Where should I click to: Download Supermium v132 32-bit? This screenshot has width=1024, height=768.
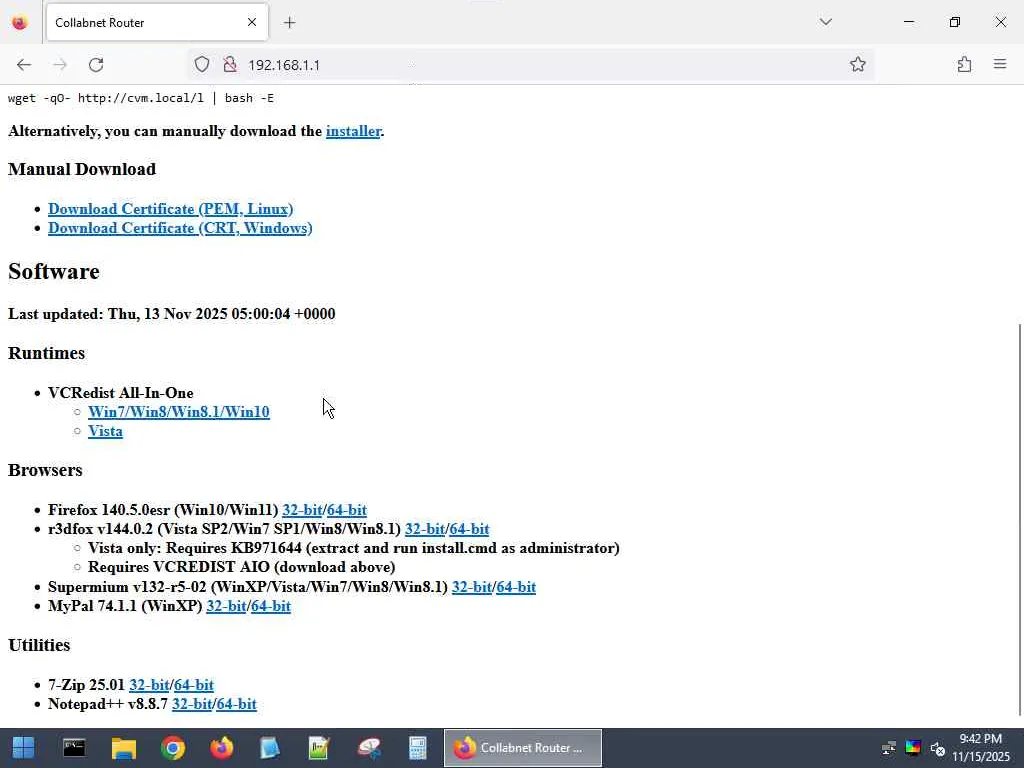pyautogui.click(x=472, y=587)
